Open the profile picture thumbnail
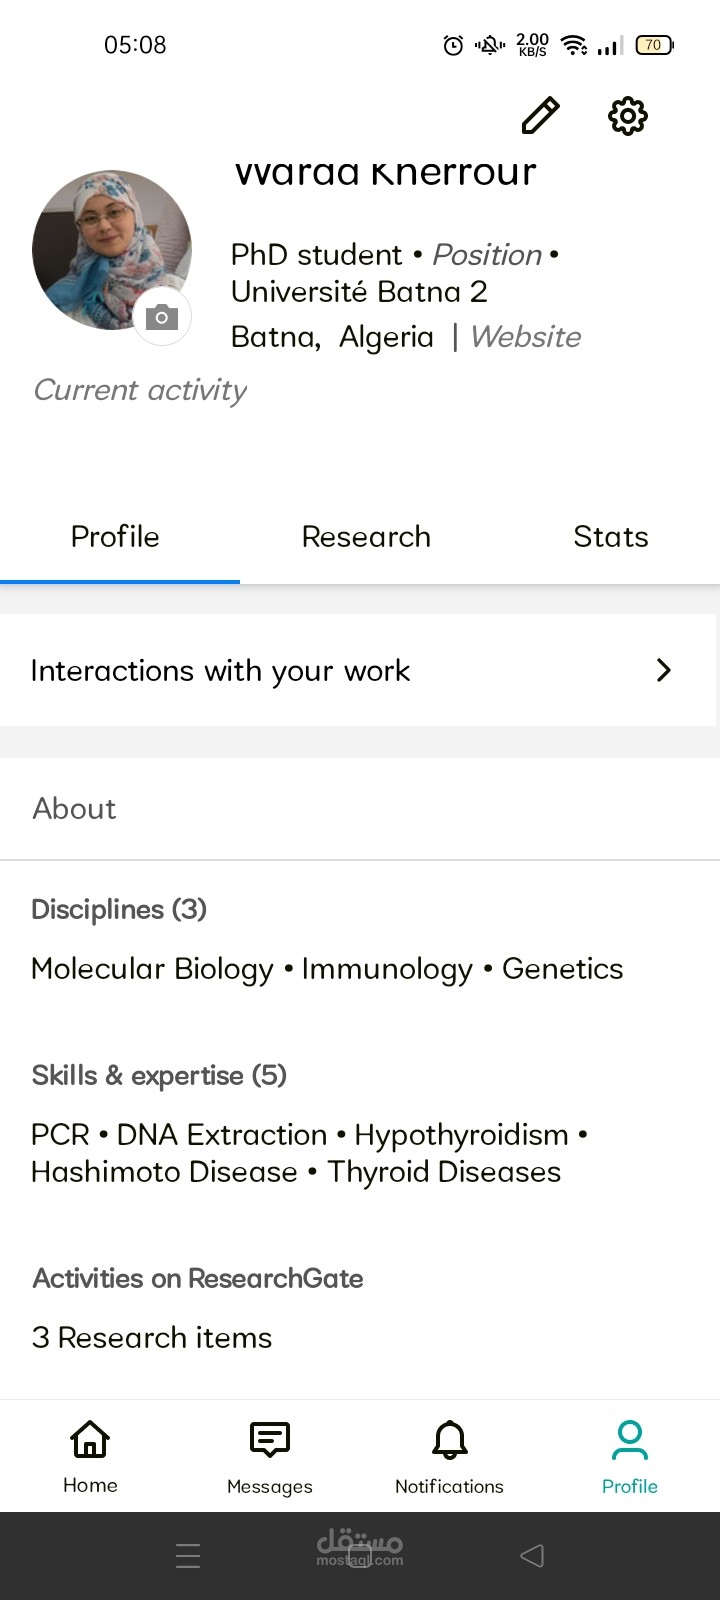The height and width of the screenshot is (1600, 720). tap(112, 250)
